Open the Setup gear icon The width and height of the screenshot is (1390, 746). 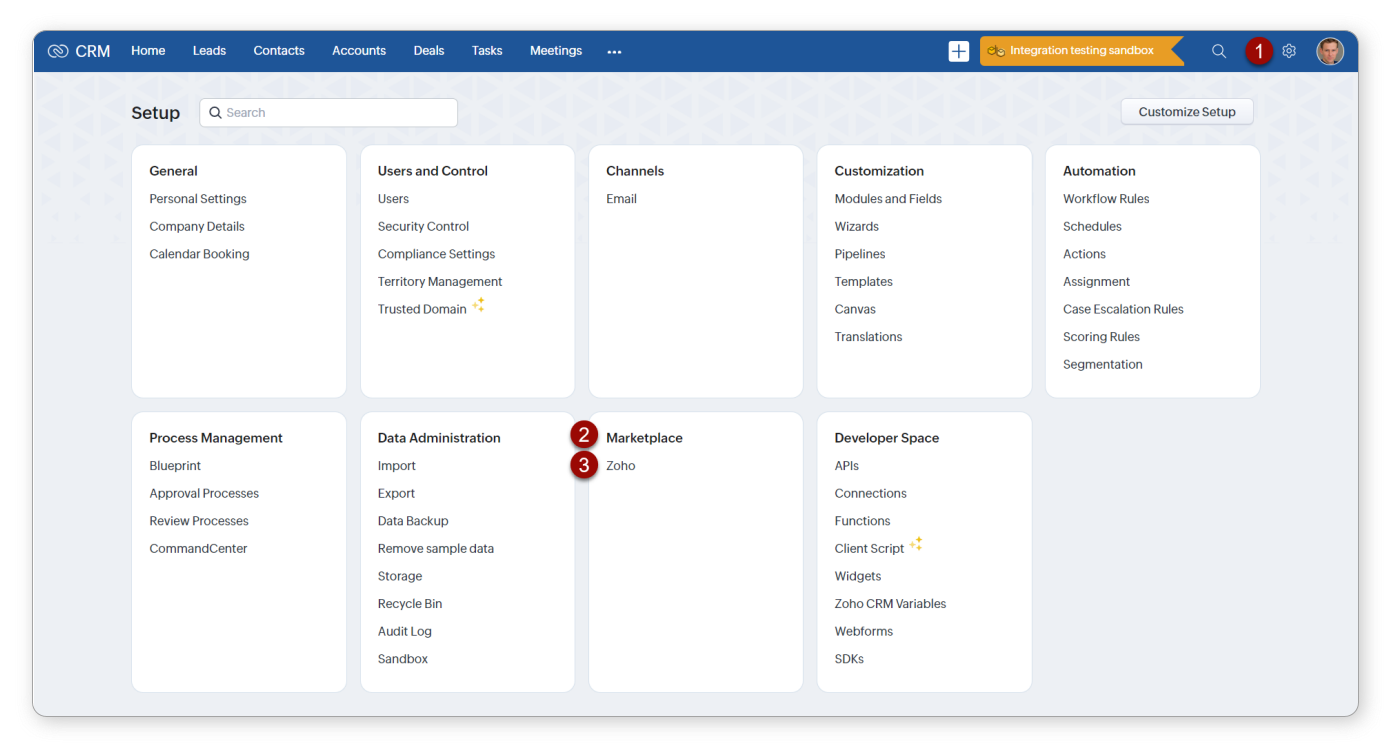click(x=1289, y=51)
